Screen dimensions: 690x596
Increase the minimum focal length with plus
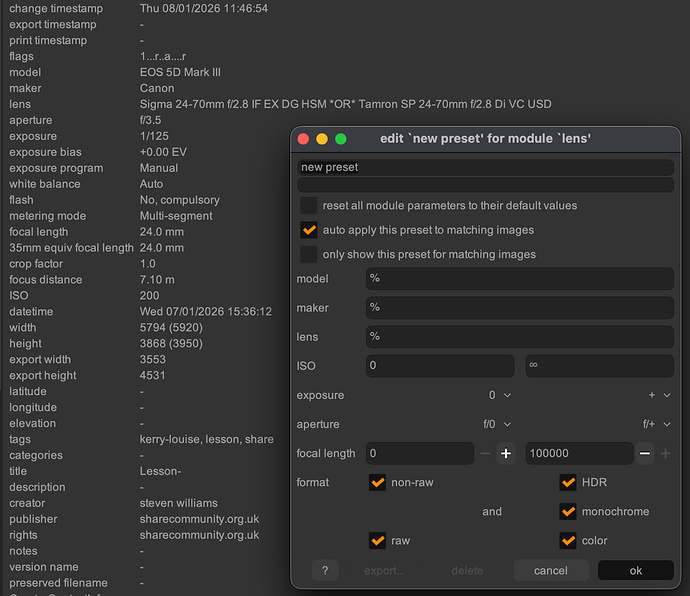(506, 453)
